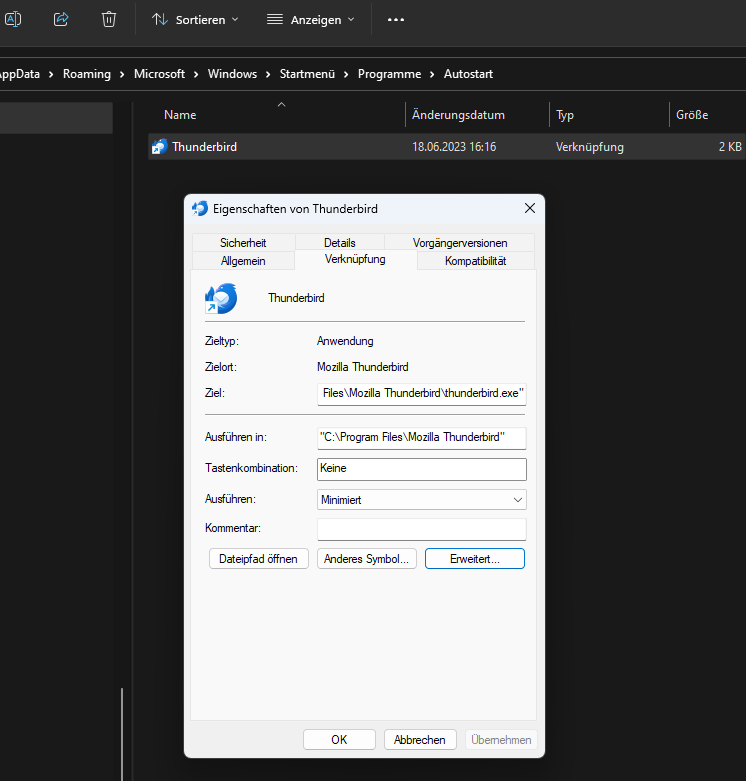Expand chevron after Microsoft in breadcrumb

pos(196,74)
